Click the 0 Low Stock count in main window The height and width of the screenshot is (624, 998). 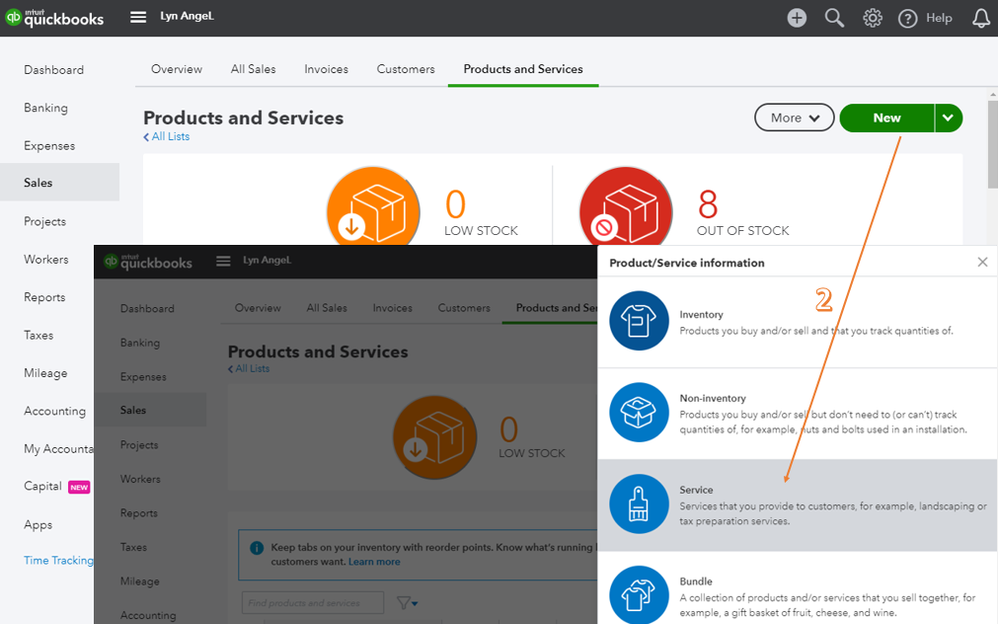tap(455, 204)
